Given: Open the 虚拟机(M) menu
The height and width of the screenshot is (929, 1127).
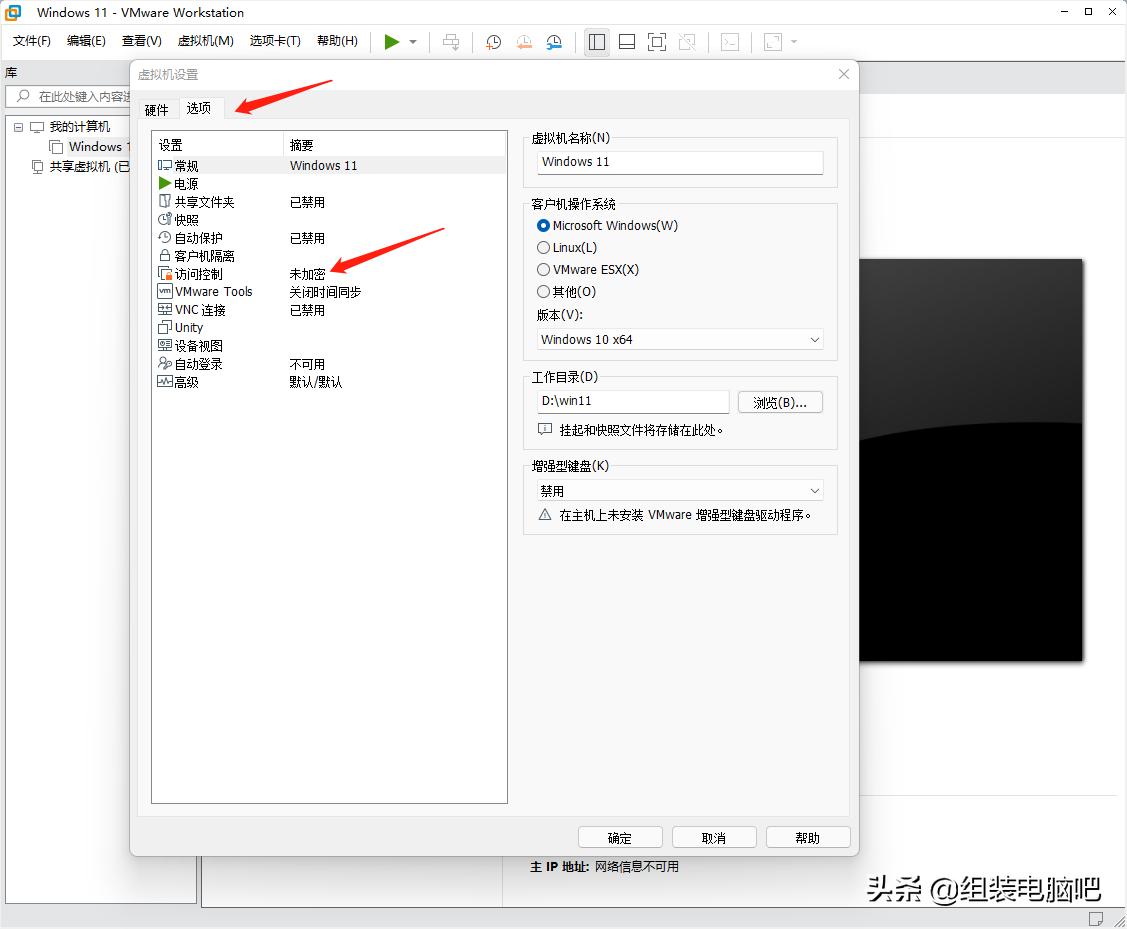Looking at the screenshot, I should click(x=205, y=41).
